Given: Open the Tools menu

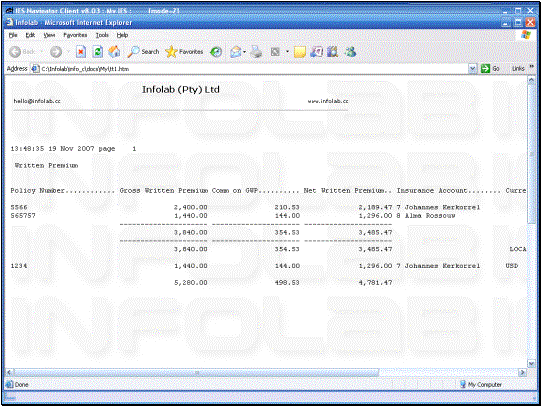Looking at the screenshot, I should pos(102,35).
